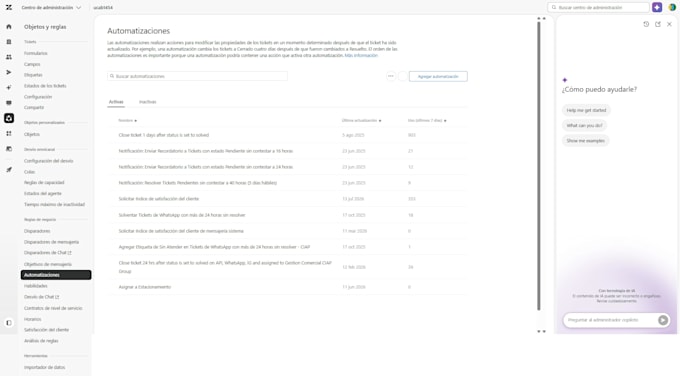Open the Zendesk logo menu
This screenshot has height=376, width=680.
click(9, 7)
